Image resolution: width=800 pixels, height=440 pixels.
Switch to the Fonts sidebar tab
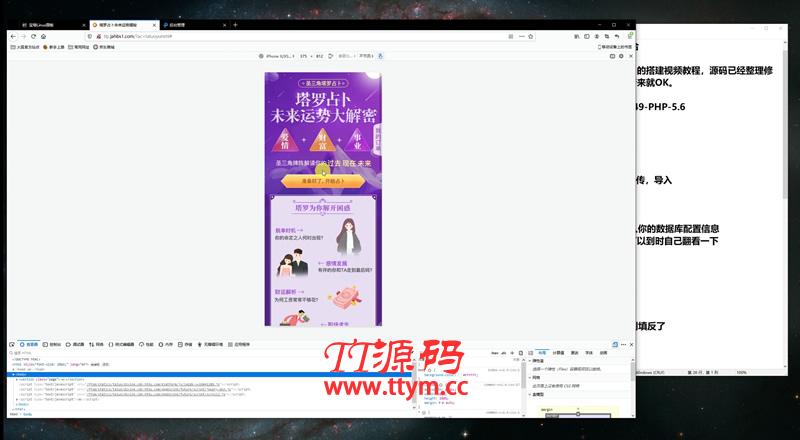[589, 353]
